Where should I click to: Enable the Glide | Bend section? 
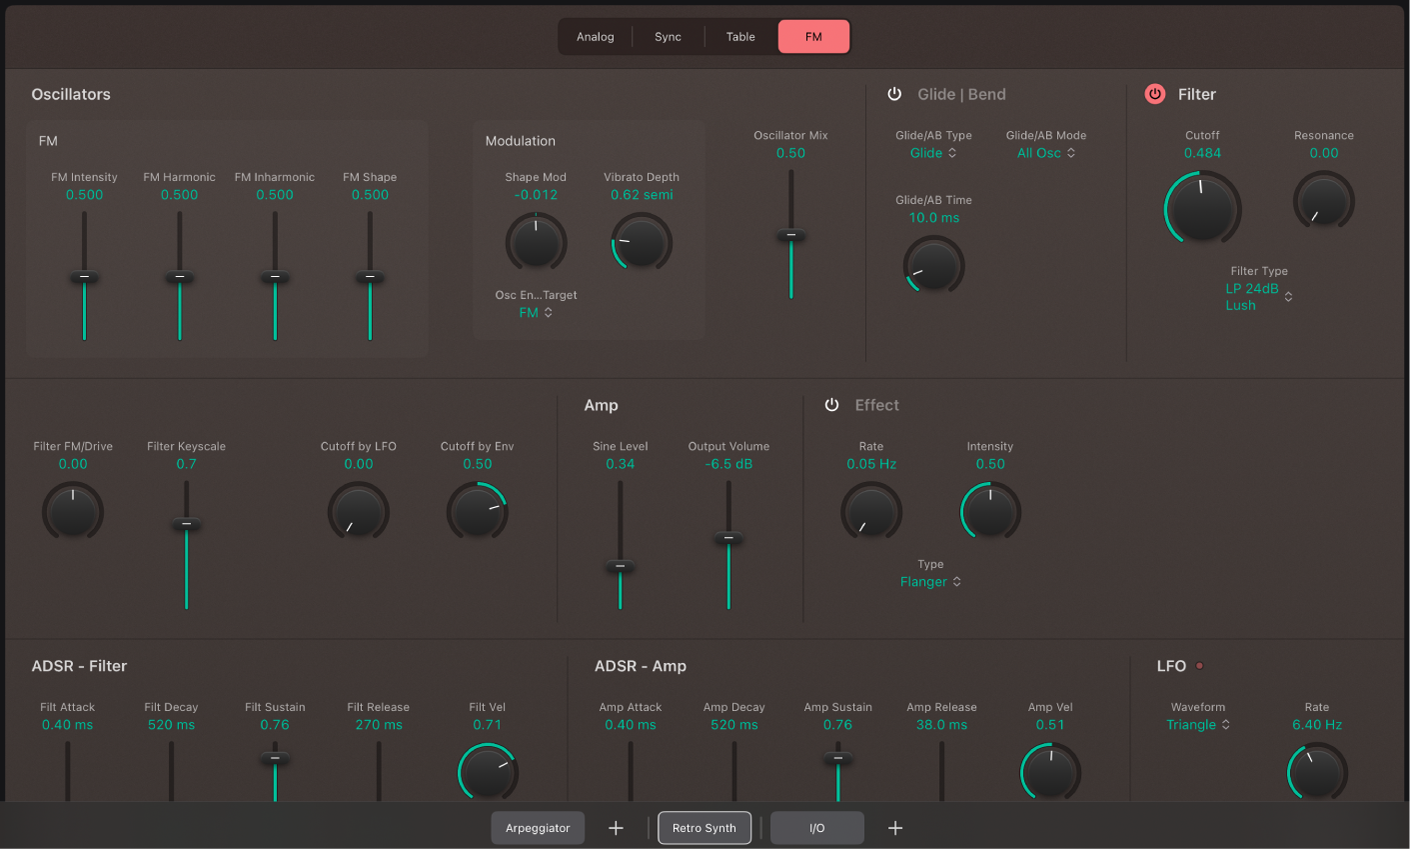tap(895, 93)
